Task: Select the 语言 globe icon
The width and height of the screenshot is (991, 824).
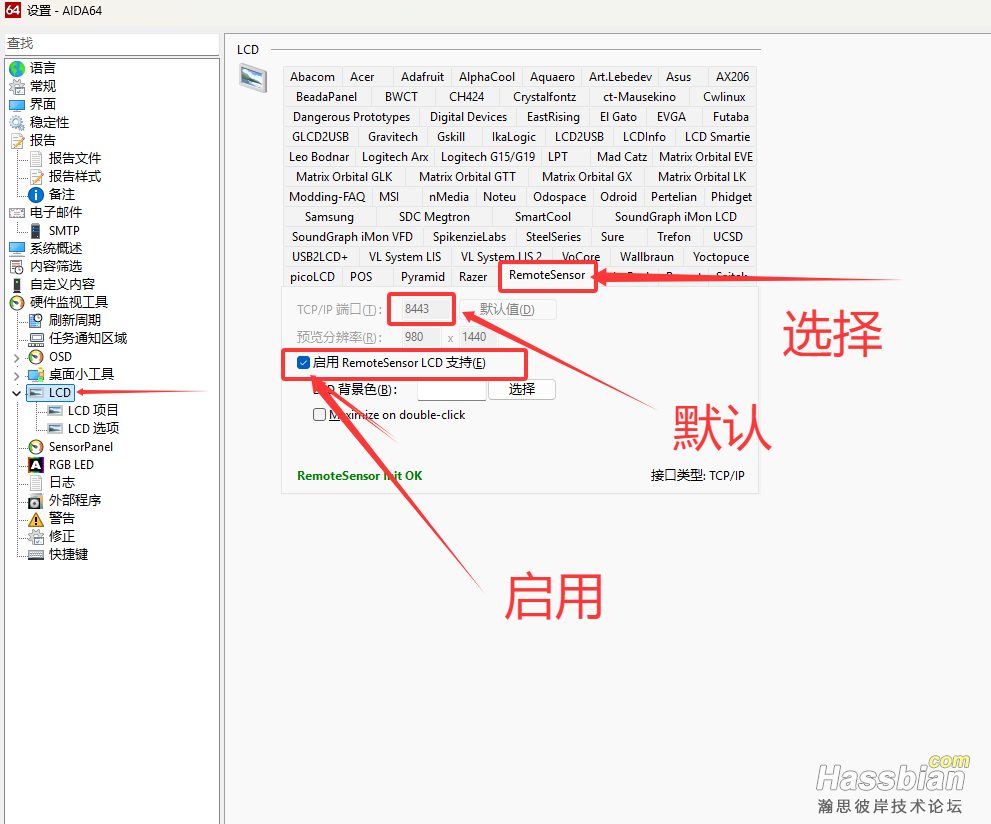Action: [17, 68]
